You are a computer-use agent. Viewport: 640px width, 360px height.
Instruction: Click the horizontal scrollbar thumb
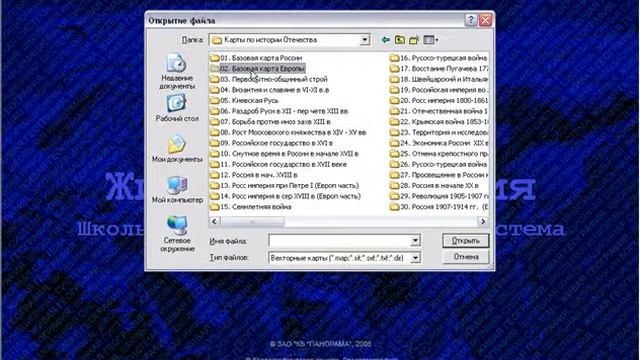coord(252,221)
